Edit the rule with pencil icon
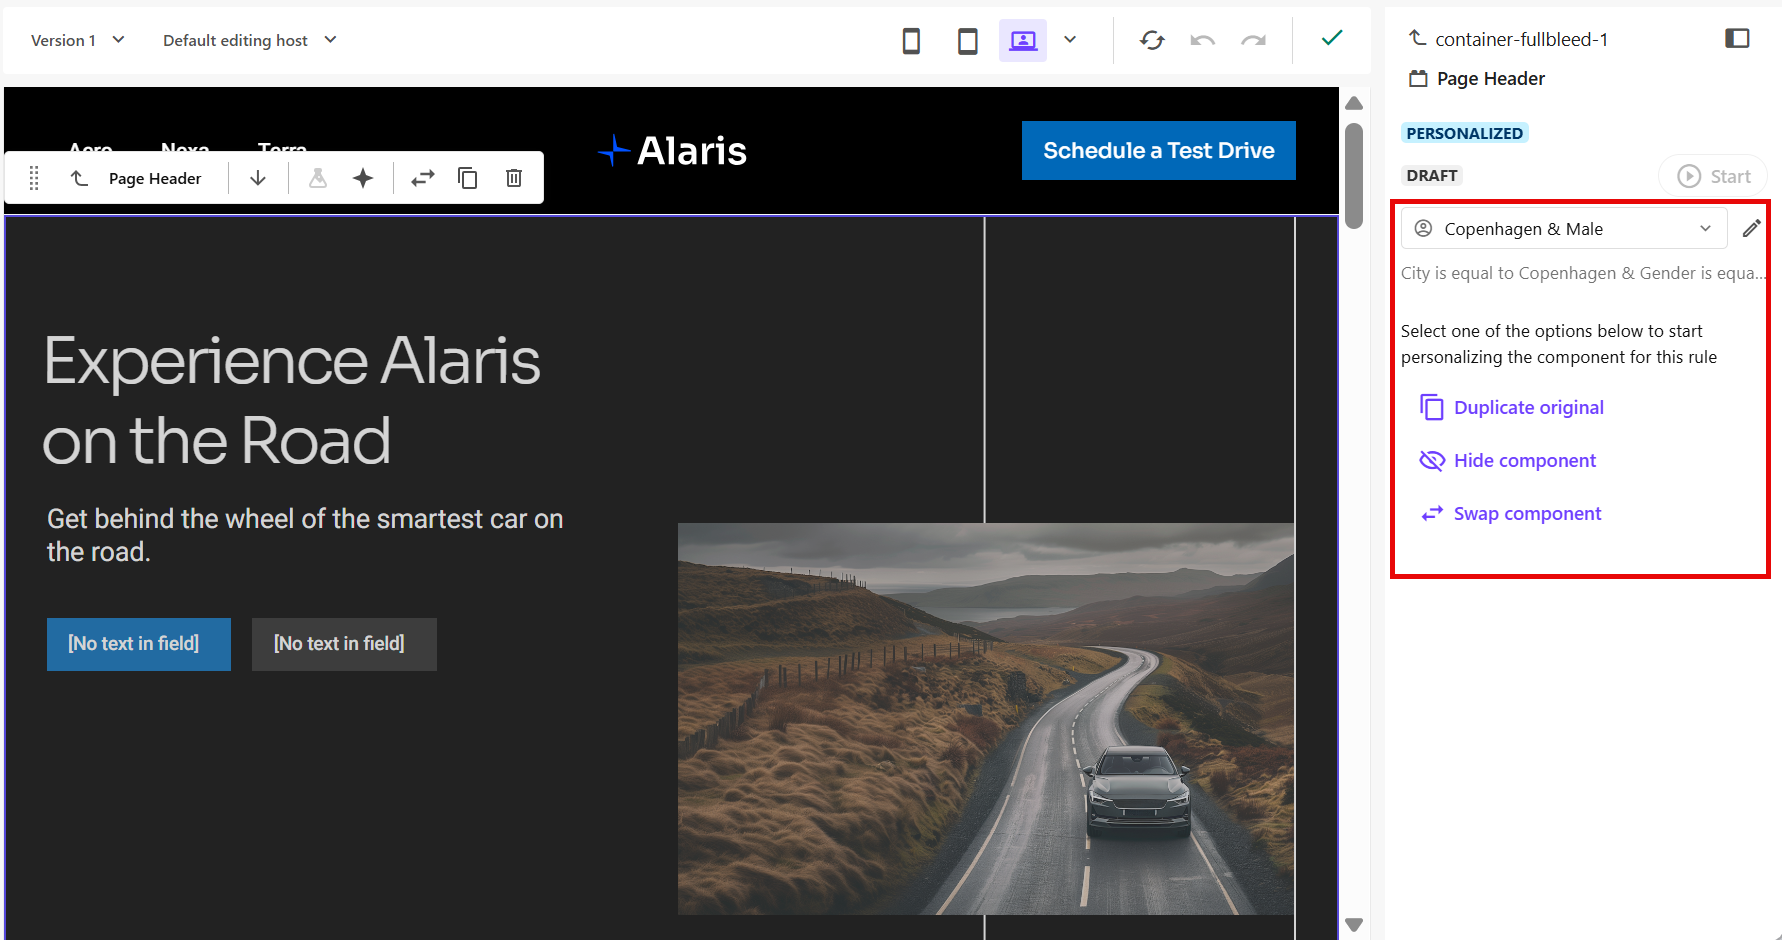1782x940 pixels. pos(1751,228)
